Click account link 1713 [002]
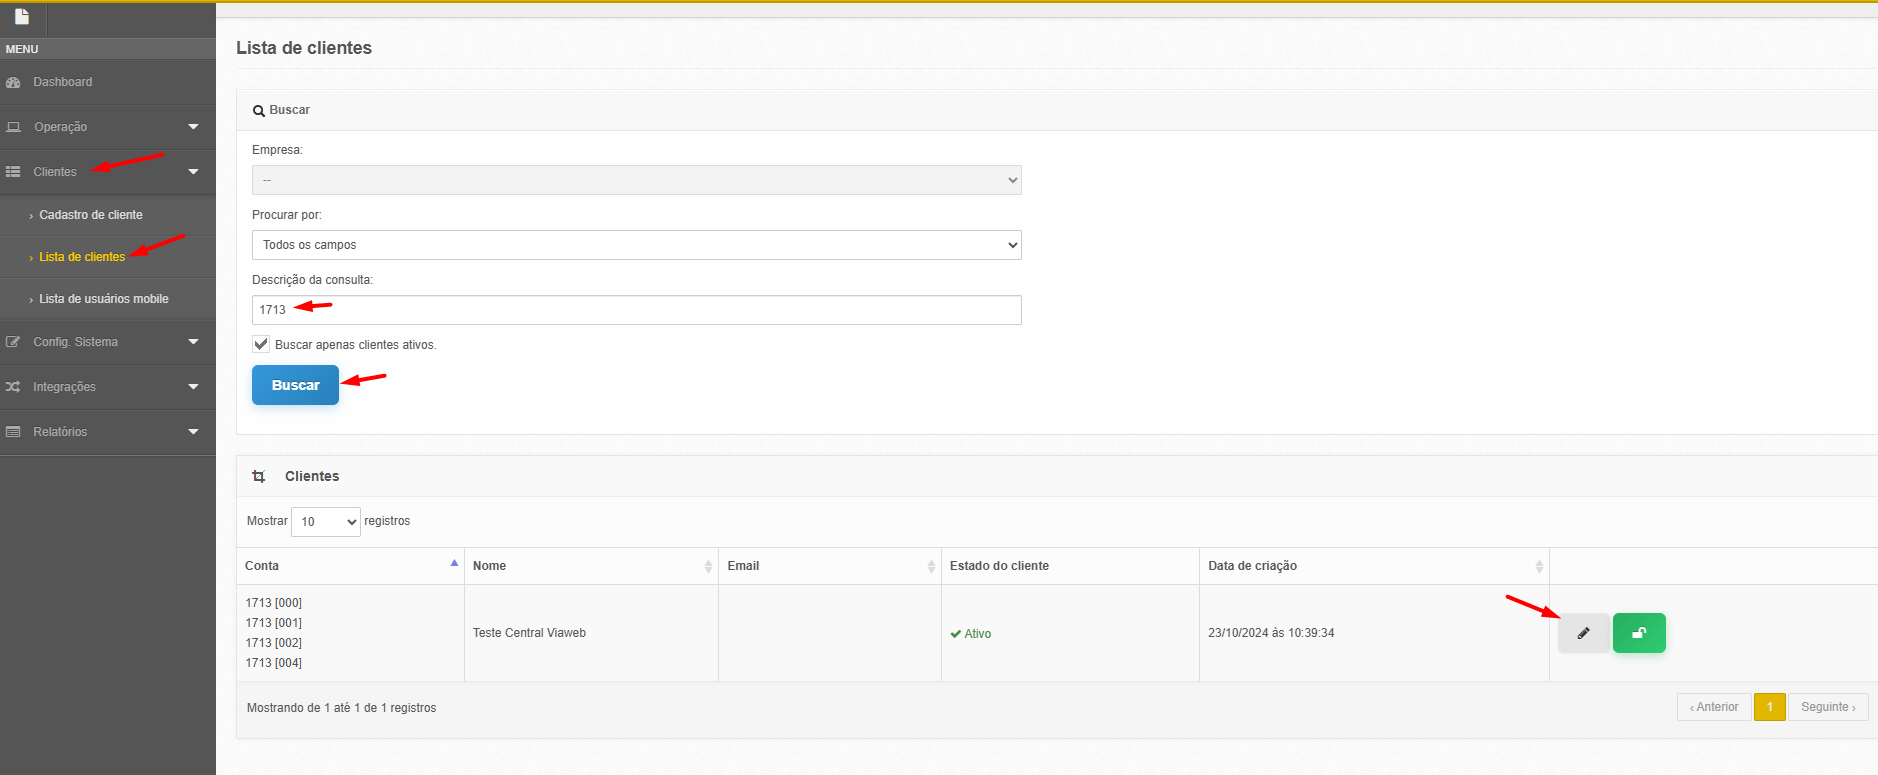This screenshot has width=1878, height=775. (274, 643)
